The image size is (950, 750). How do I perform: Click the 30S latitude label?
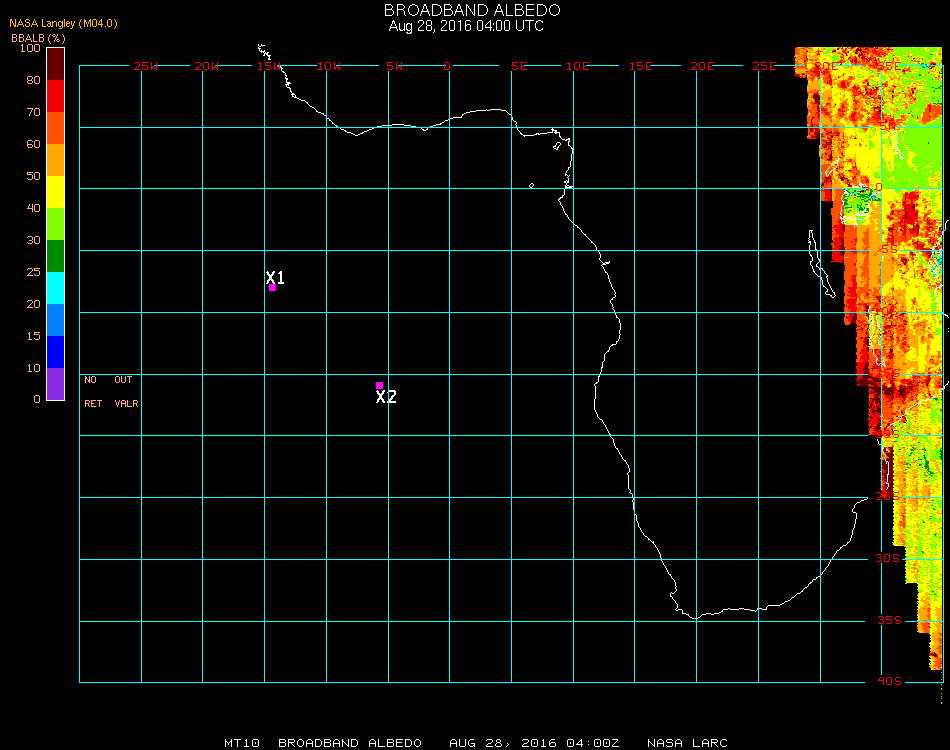click(x=888, y=558)
